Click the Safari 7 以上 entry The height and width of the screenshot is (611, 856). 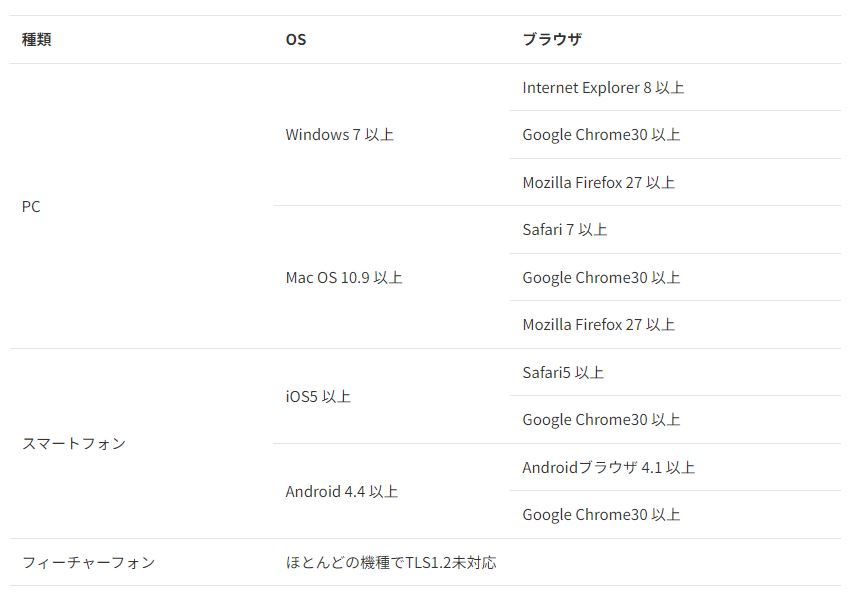pyautogui.click(x=565, y=229)
